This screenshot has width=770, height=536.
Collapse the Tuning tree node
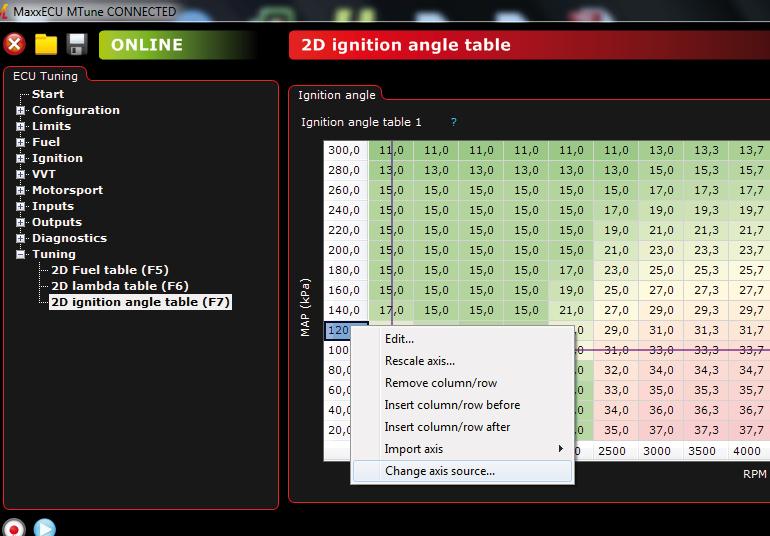[20, 254]
